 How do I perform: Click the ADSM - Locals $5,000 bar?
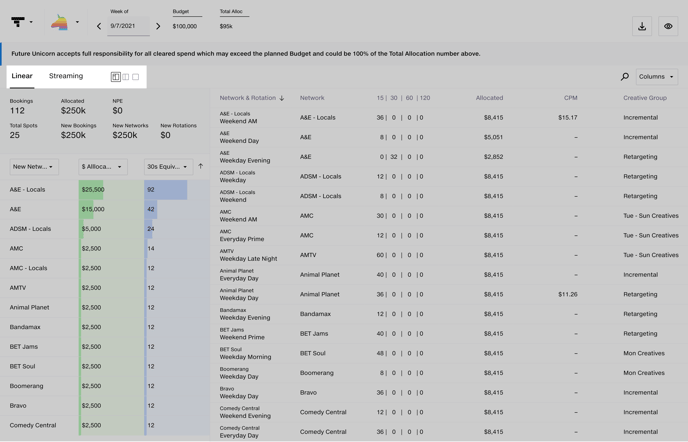click(x=81, y=229)
